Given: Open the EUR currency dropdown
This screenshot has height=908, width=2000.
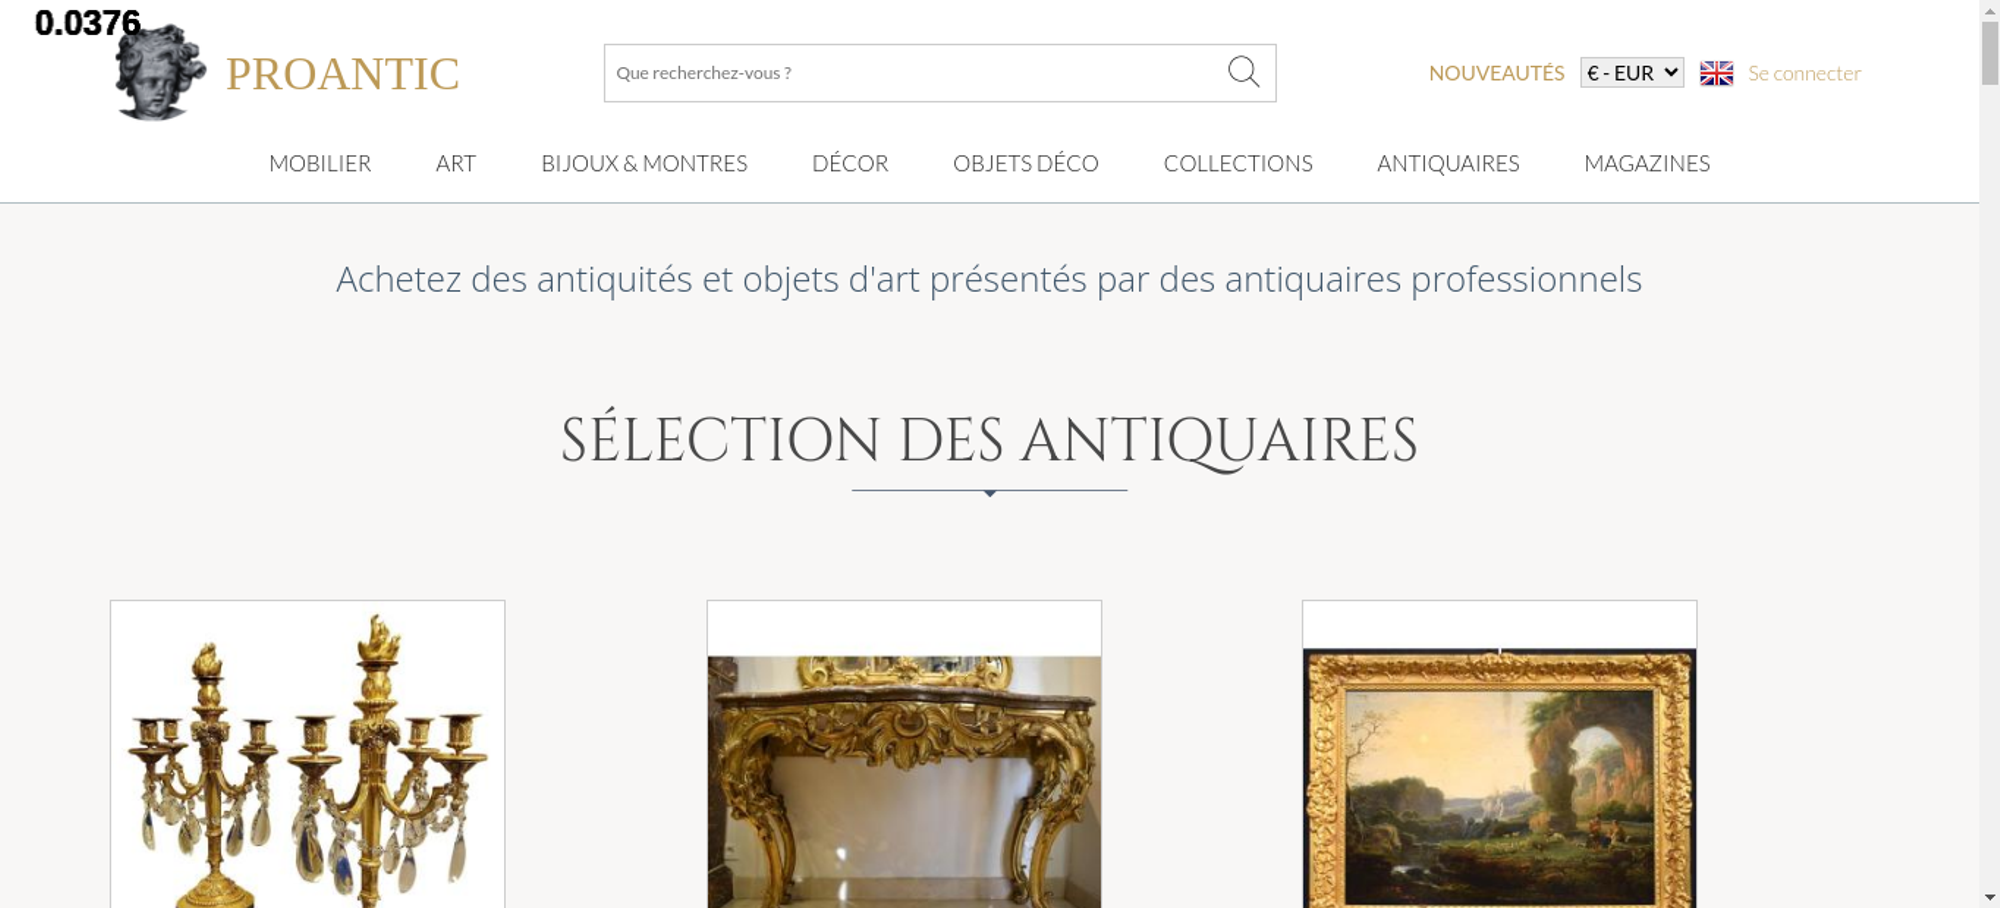Looking at the screenshot, I should pyautogui.click(x=1632, y=73).
